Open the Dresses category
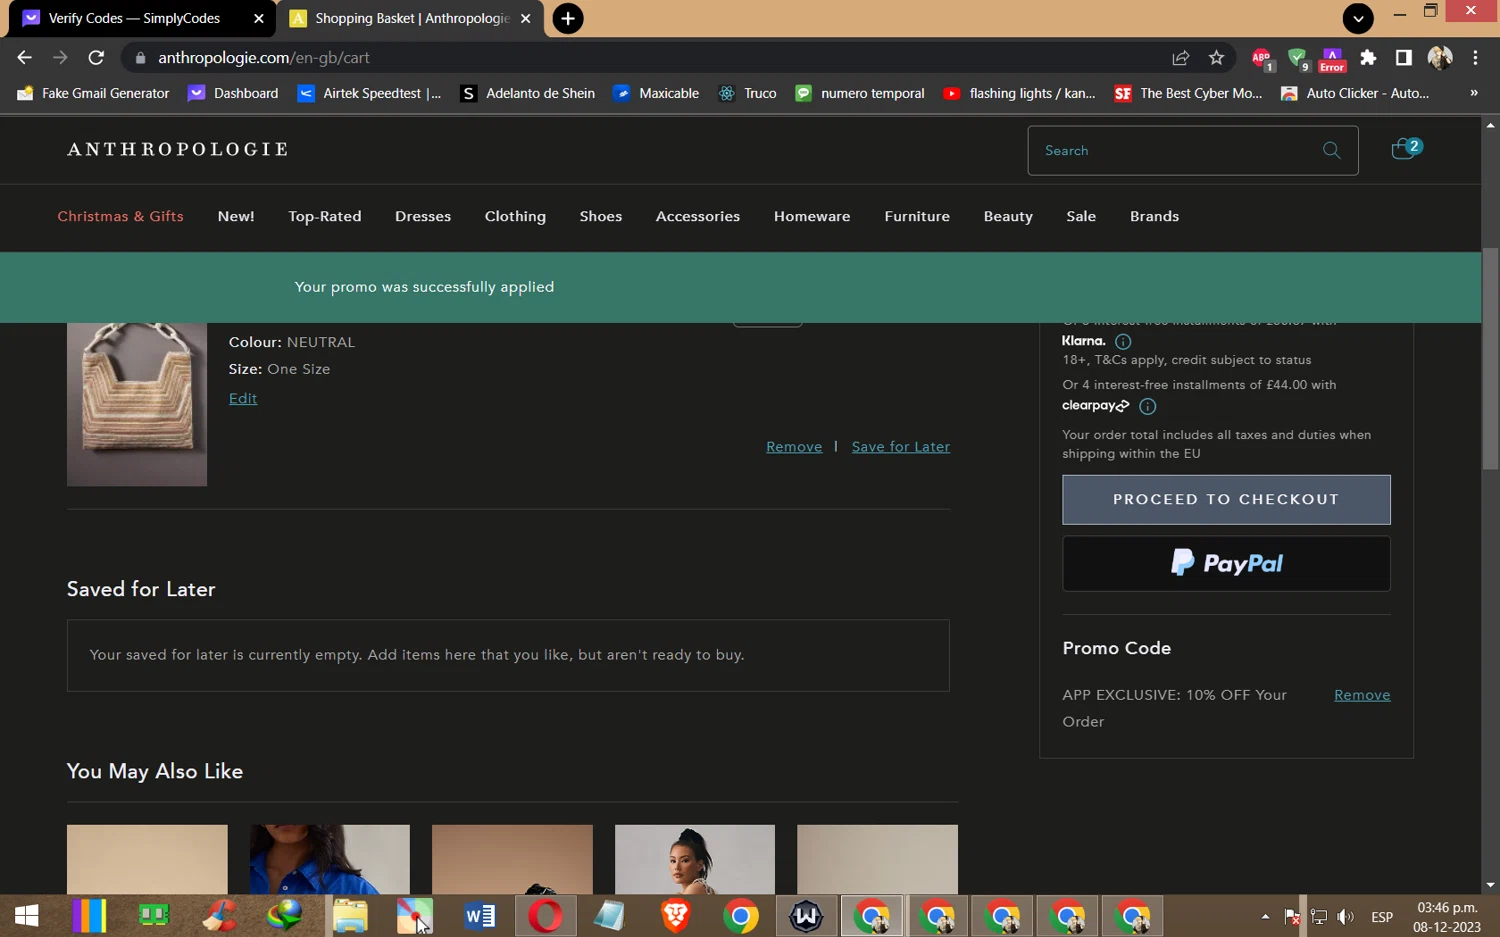The width and height of the screenshot is (1500, 937). [423, 217]
